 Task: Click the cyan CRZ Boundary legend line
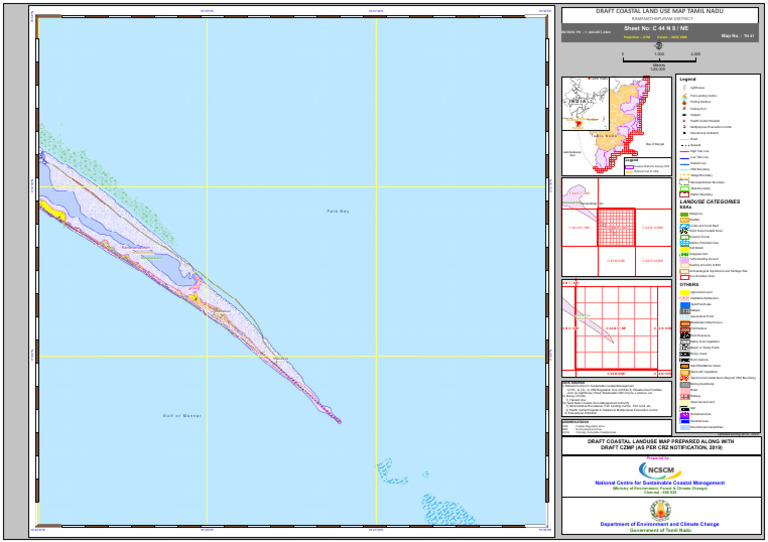click(x=684, y=169)
